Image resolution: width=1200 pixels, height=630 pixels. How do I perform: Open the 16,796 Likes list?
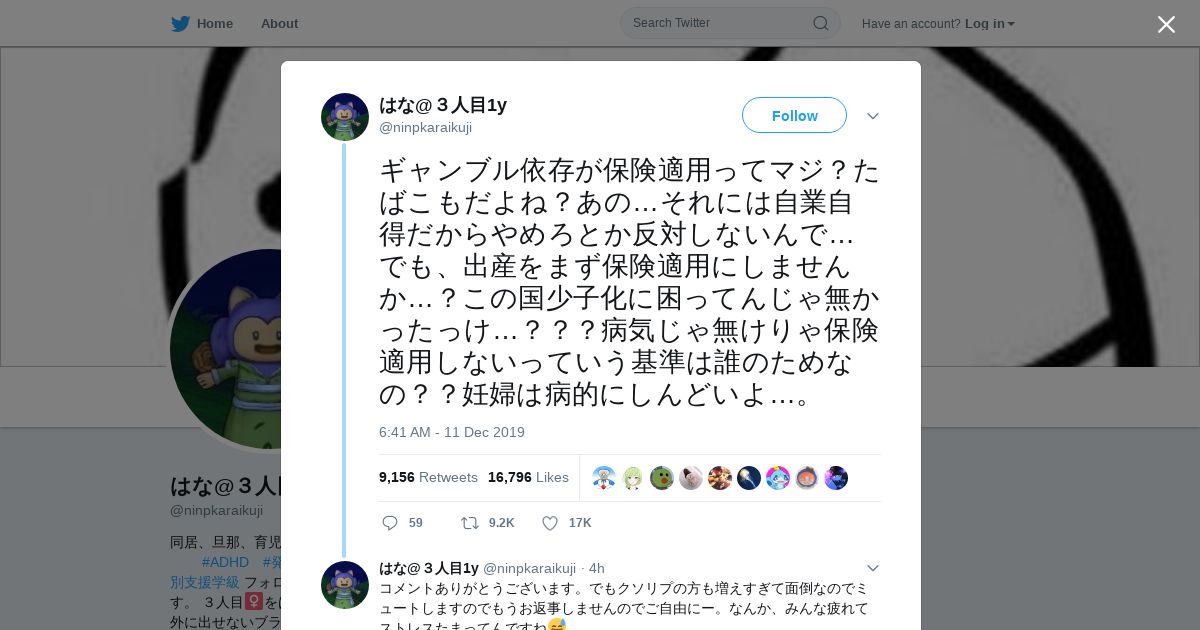click(x=528, y=477)
